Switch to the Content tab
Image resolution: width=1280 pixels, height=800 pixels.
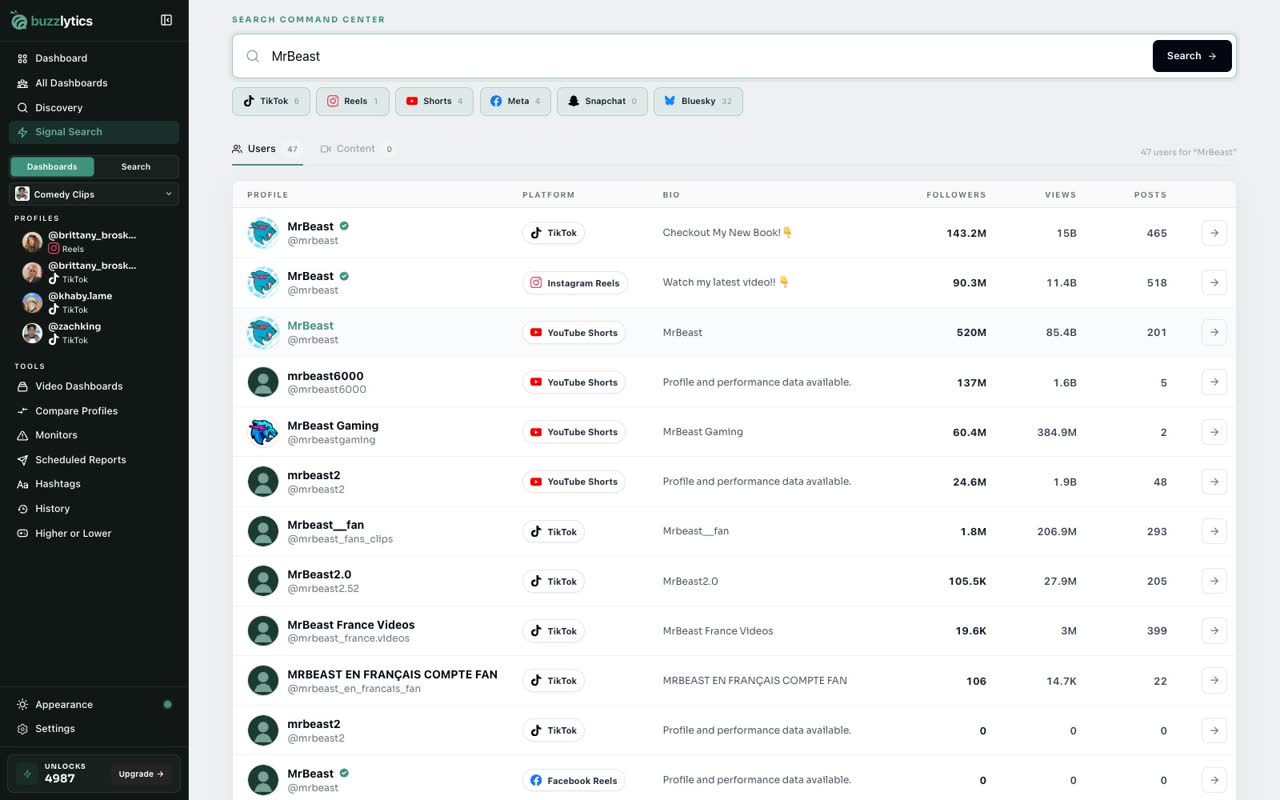(357, 149)
